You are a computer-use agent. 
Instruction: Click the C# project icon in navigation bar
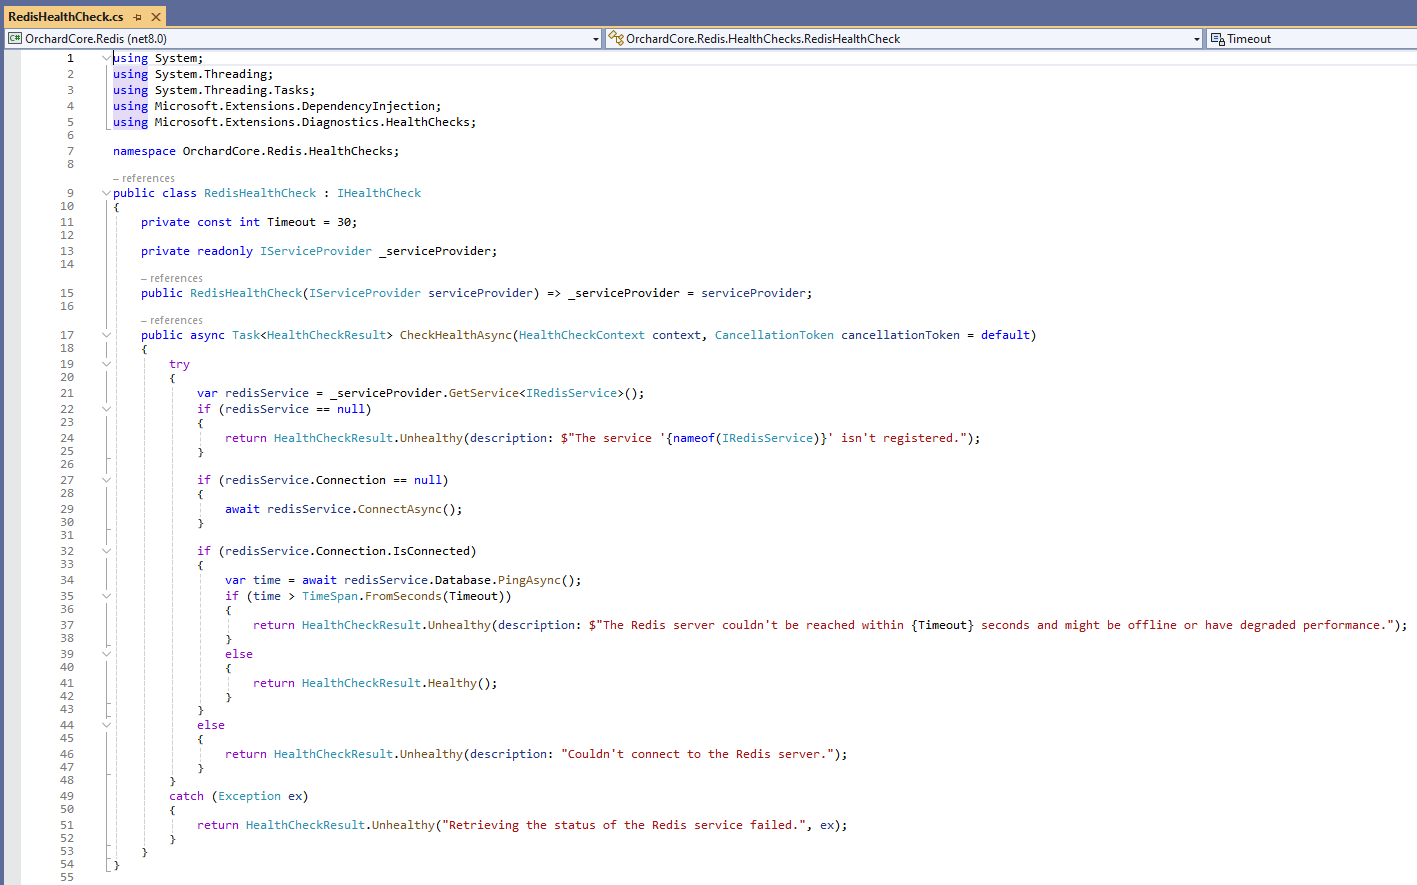(15, 39)
